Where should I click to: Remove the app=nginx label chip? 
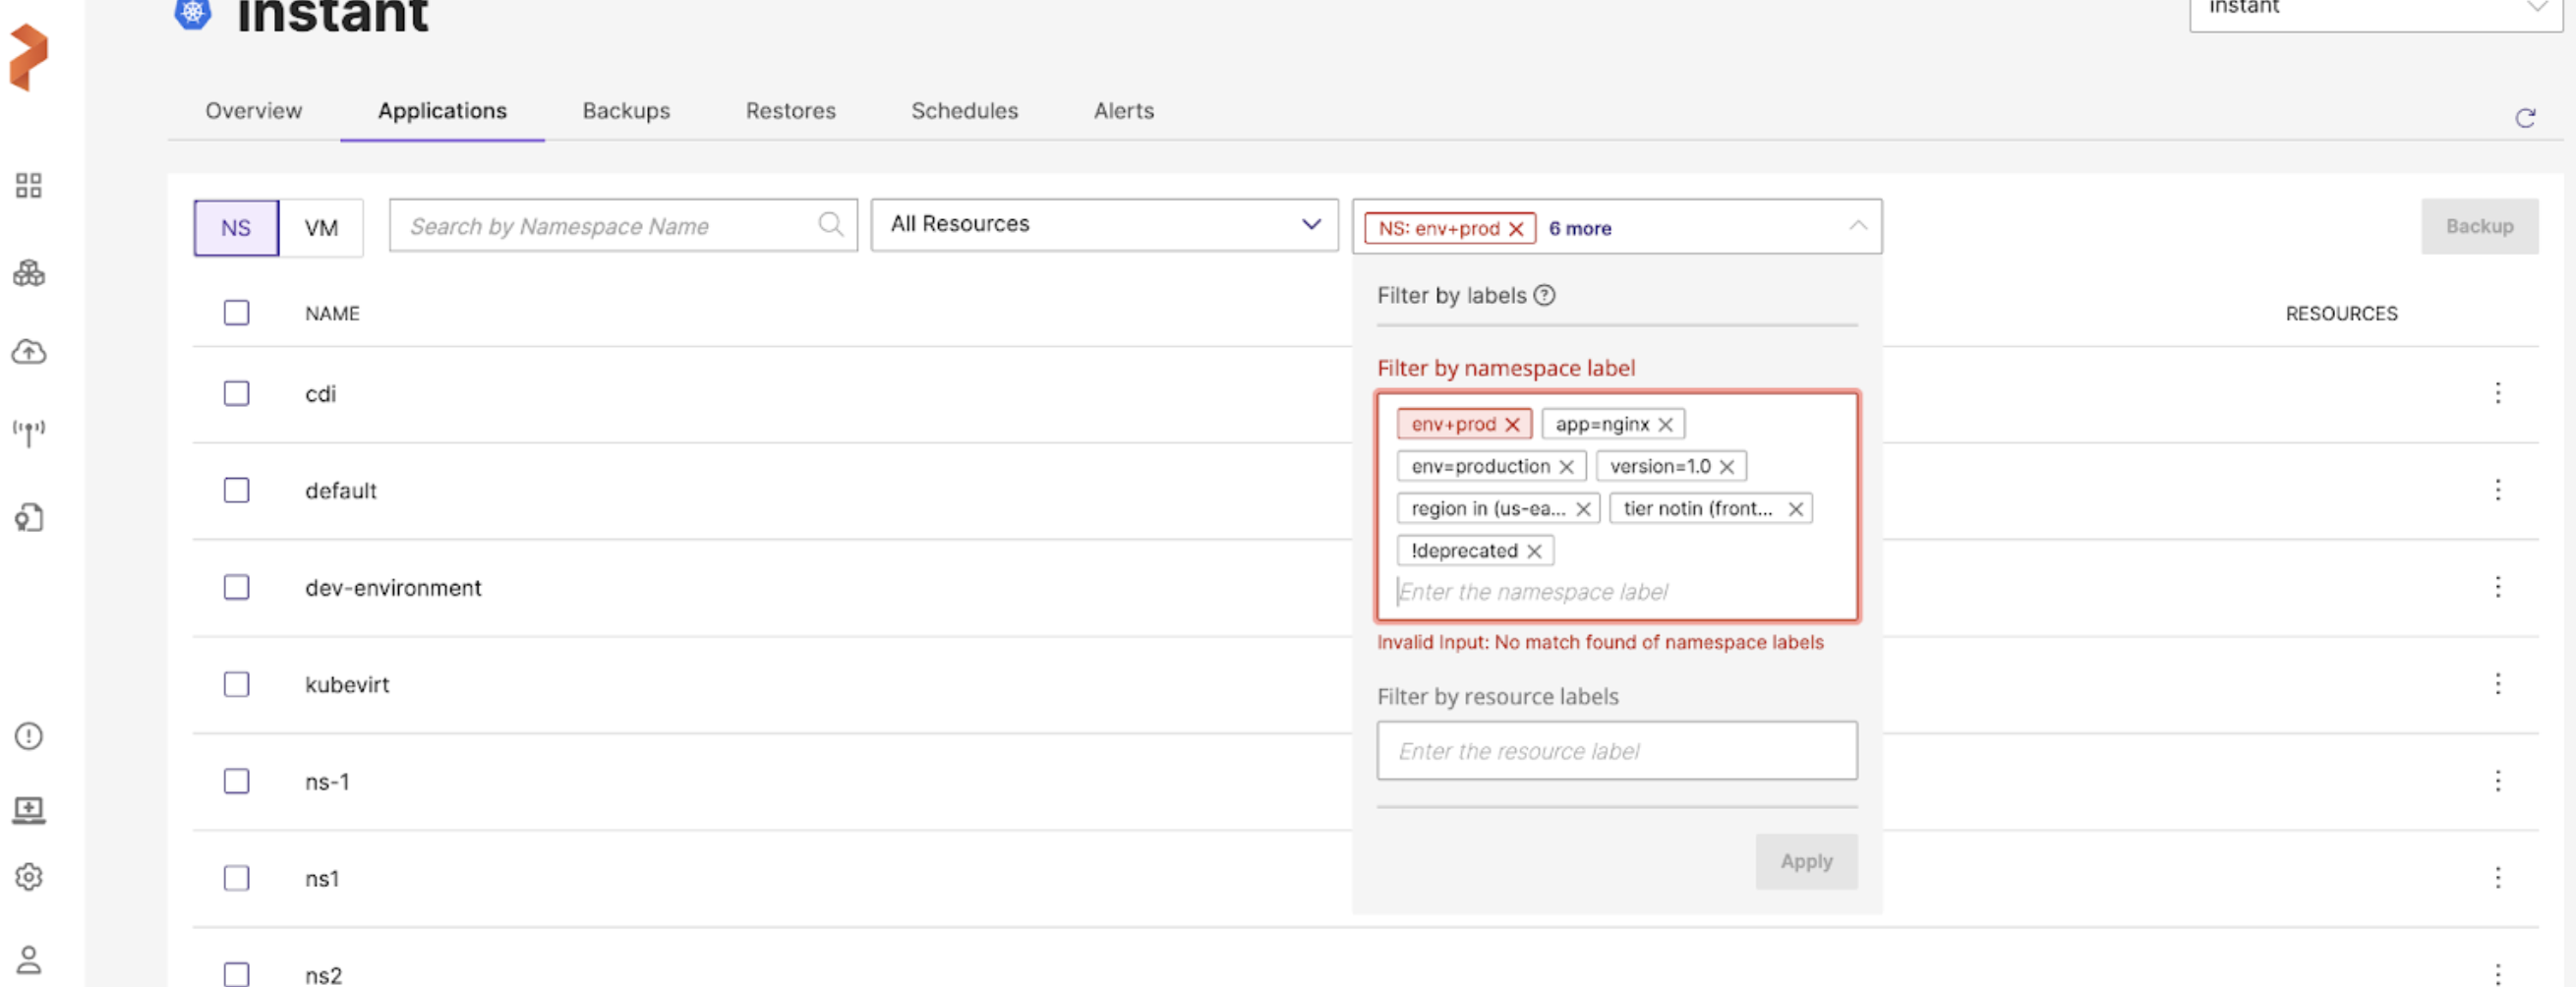pos(1665,424)
